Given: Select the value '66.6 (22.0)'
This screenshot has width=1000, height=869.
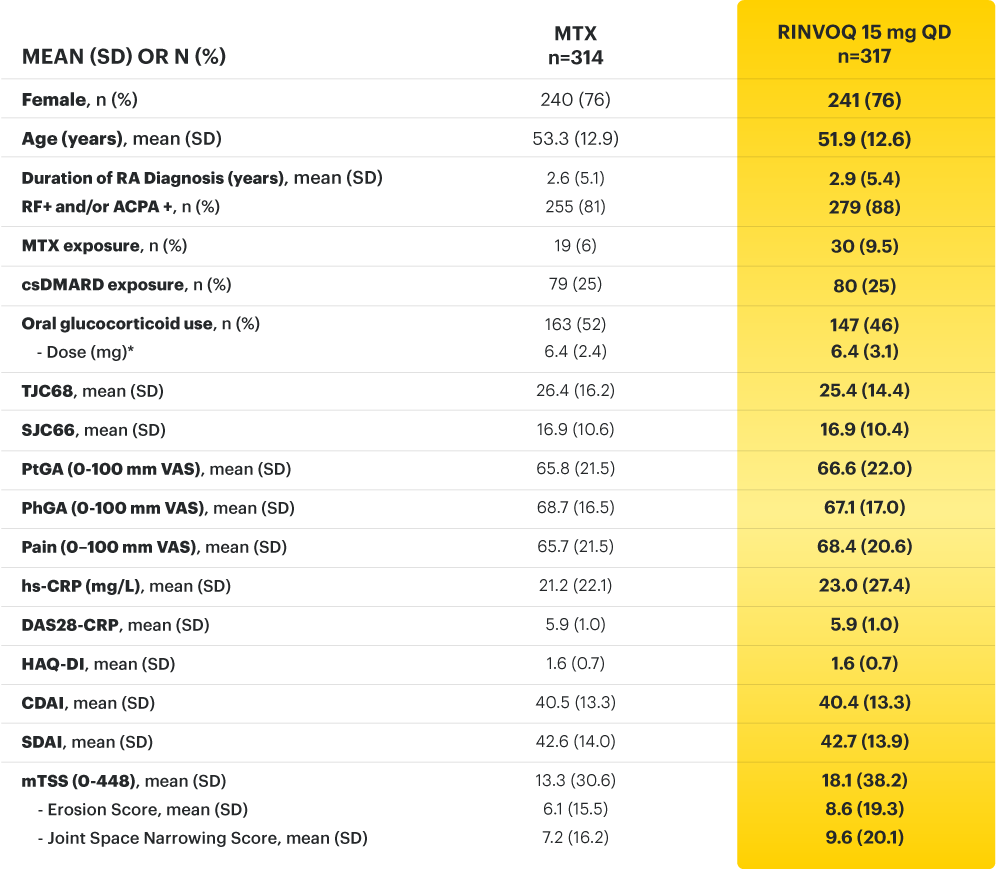Looking at the screenshot, I should pyautogui.click(x=864, y=469).
